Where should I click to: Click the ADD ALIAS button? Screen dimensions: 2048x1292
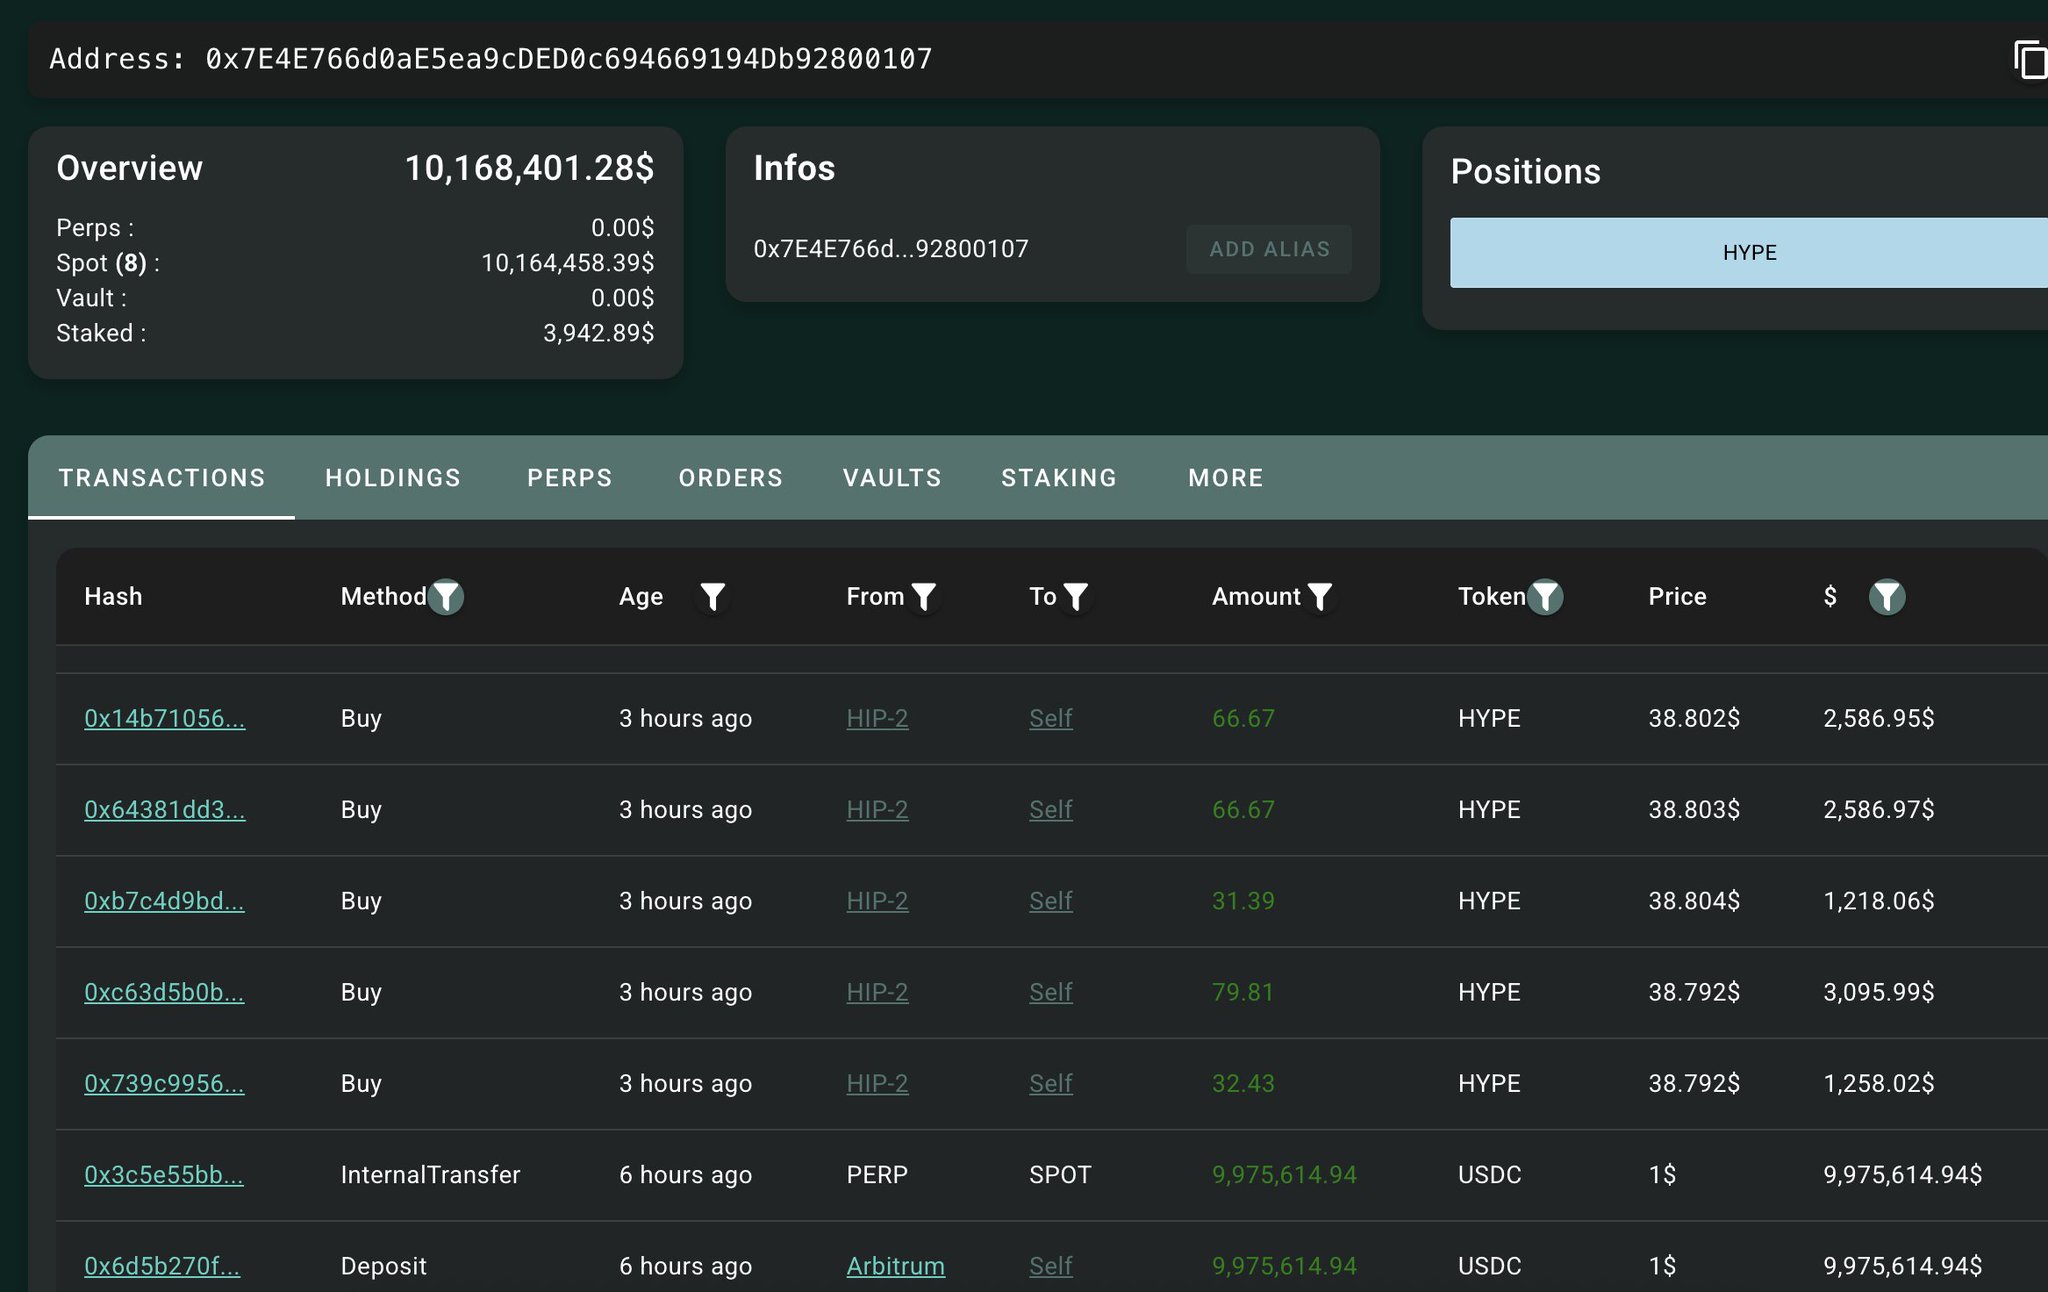1269,249
